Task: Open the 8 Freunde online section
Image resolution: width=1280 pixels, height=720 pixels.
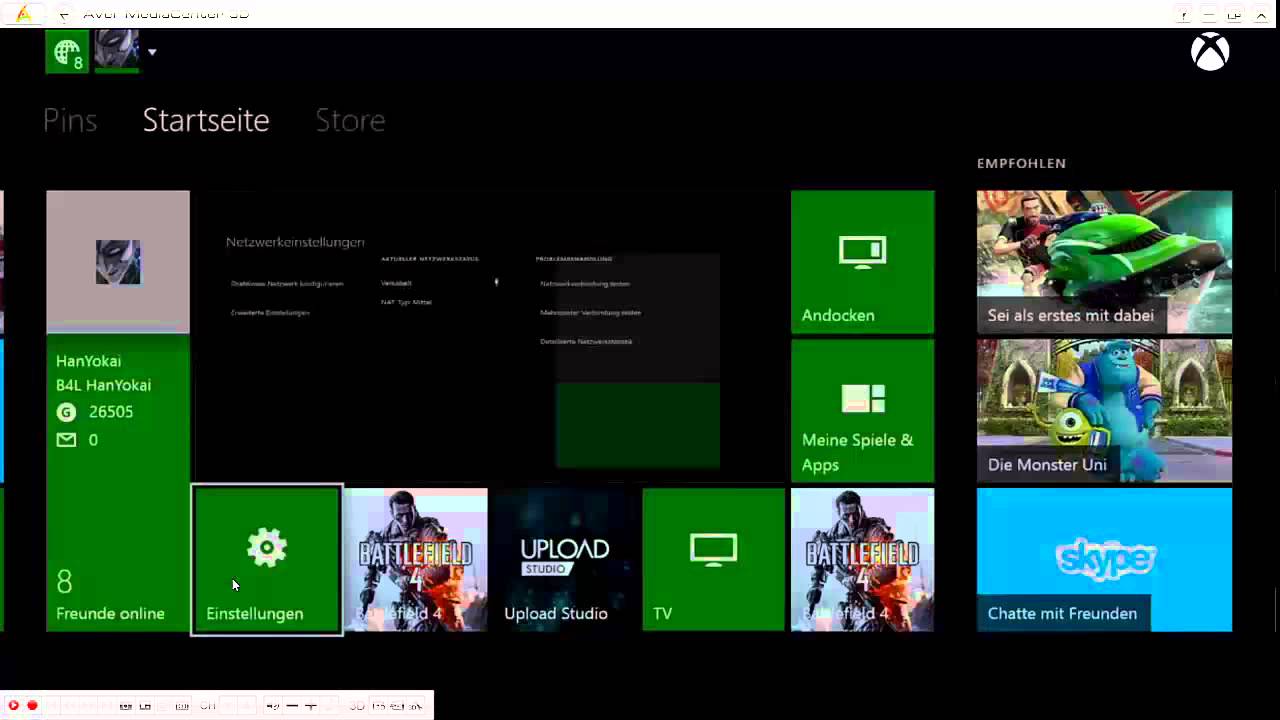Action: tap(110, 597)
